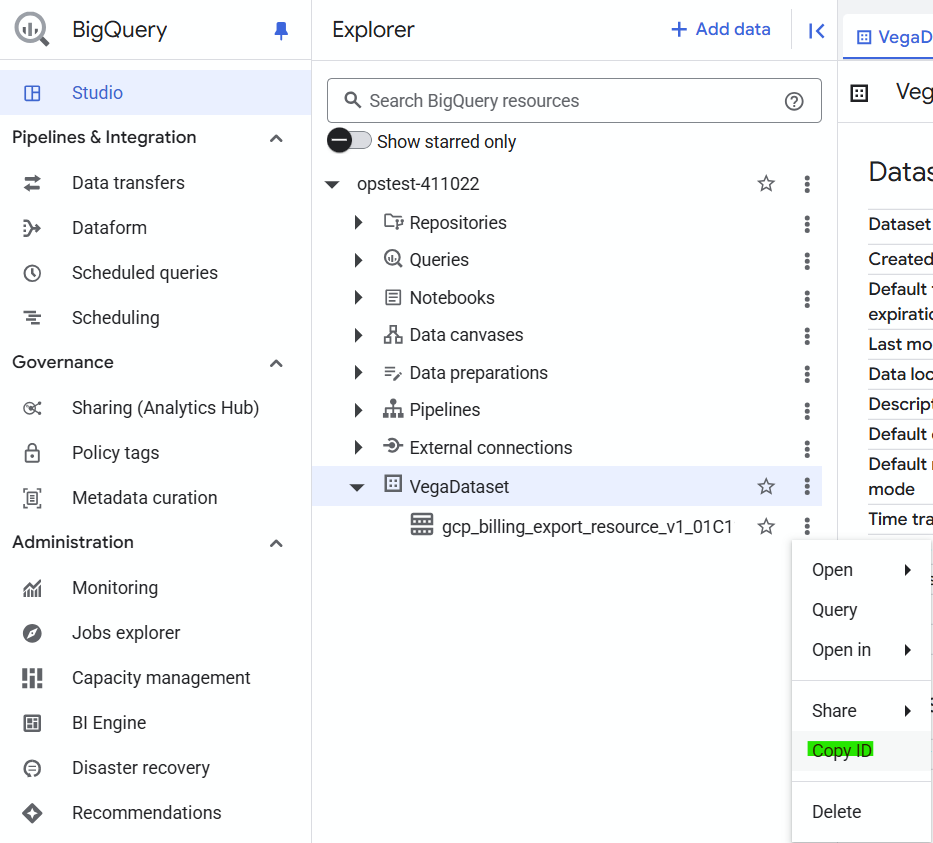Viewport: 933px width, 843px height.
Task: Switch to the VegaDataset tab
Action: (x=889, y=37)
